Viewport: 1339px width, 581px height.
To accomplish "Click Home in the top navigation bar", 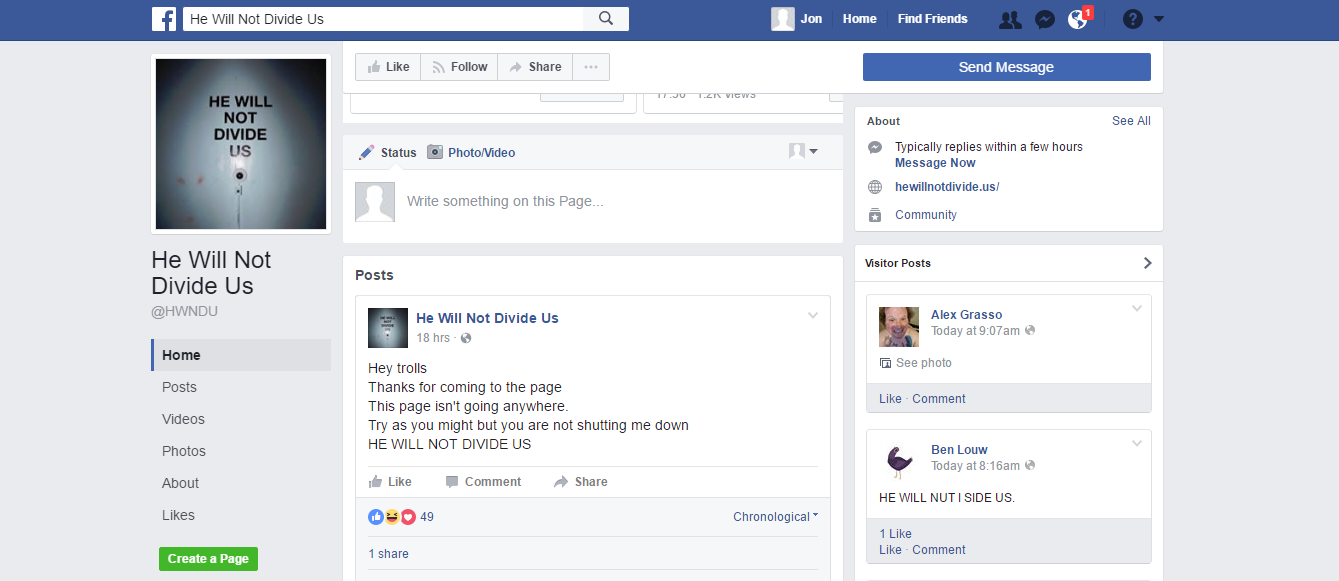I will [859, 19].
